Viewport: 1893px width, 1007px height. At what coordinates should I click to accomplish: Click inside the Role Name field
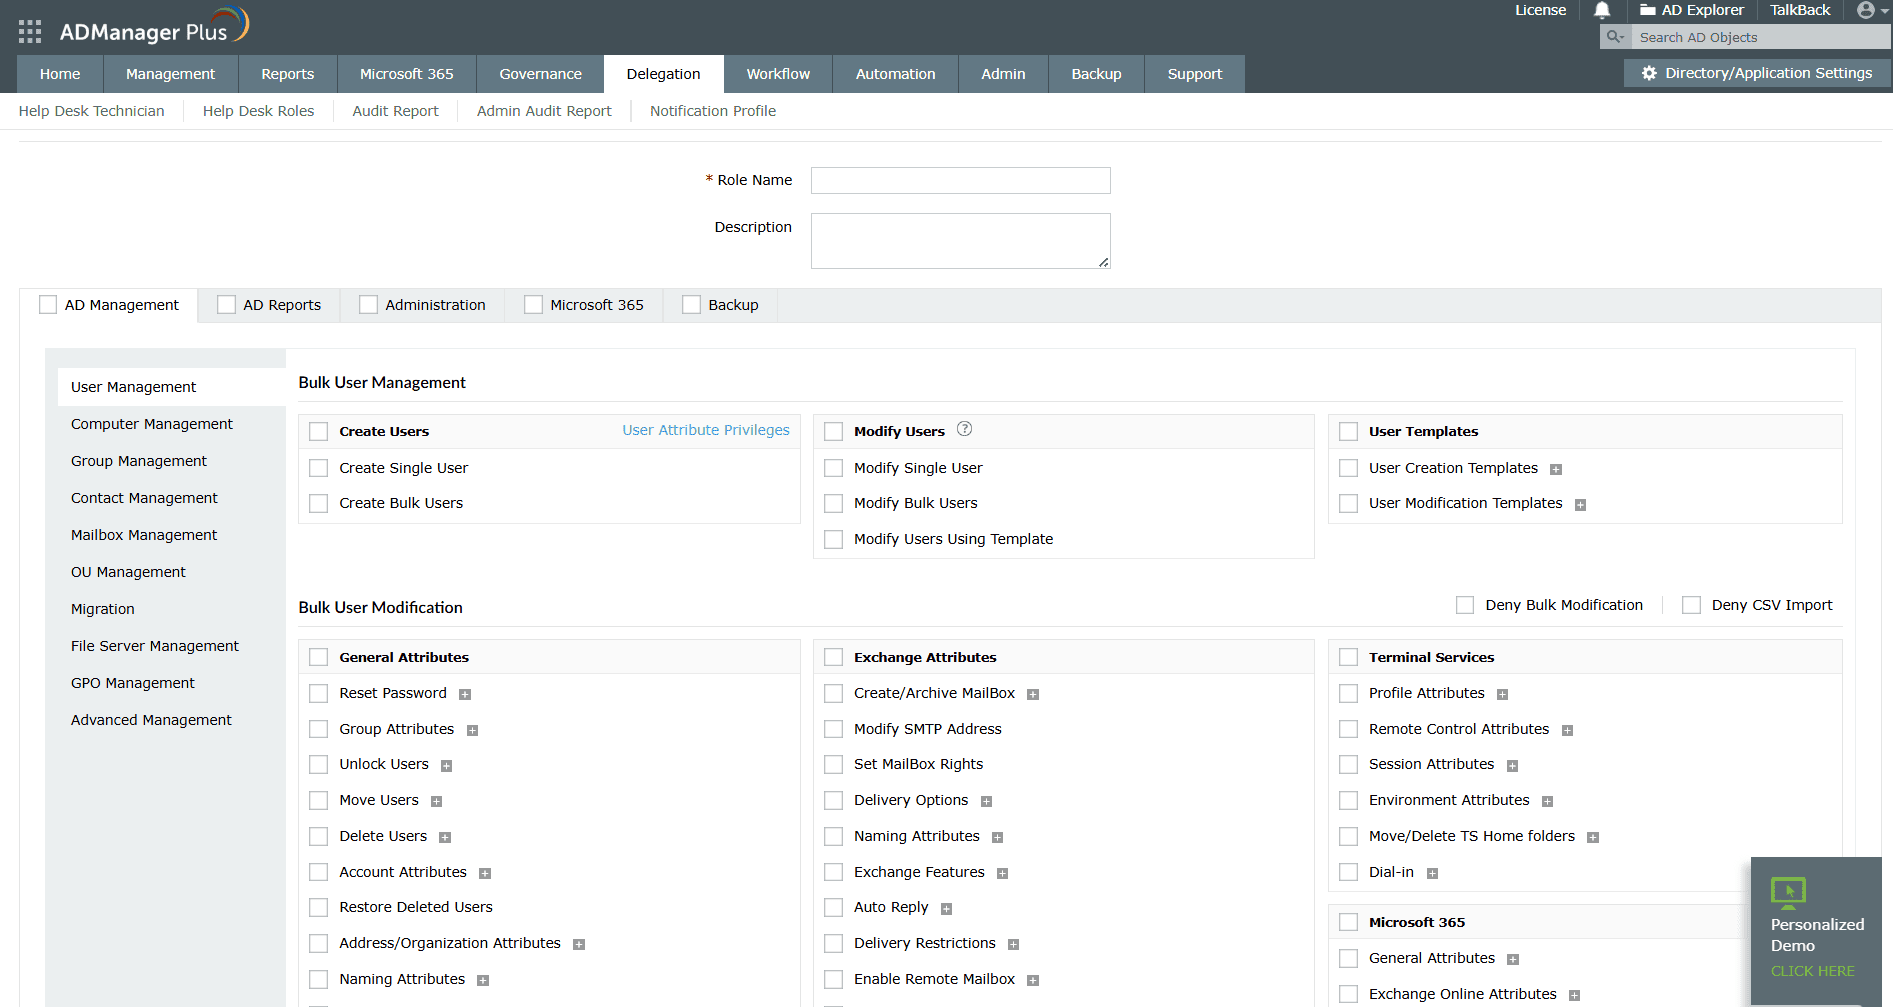point(959,180)
